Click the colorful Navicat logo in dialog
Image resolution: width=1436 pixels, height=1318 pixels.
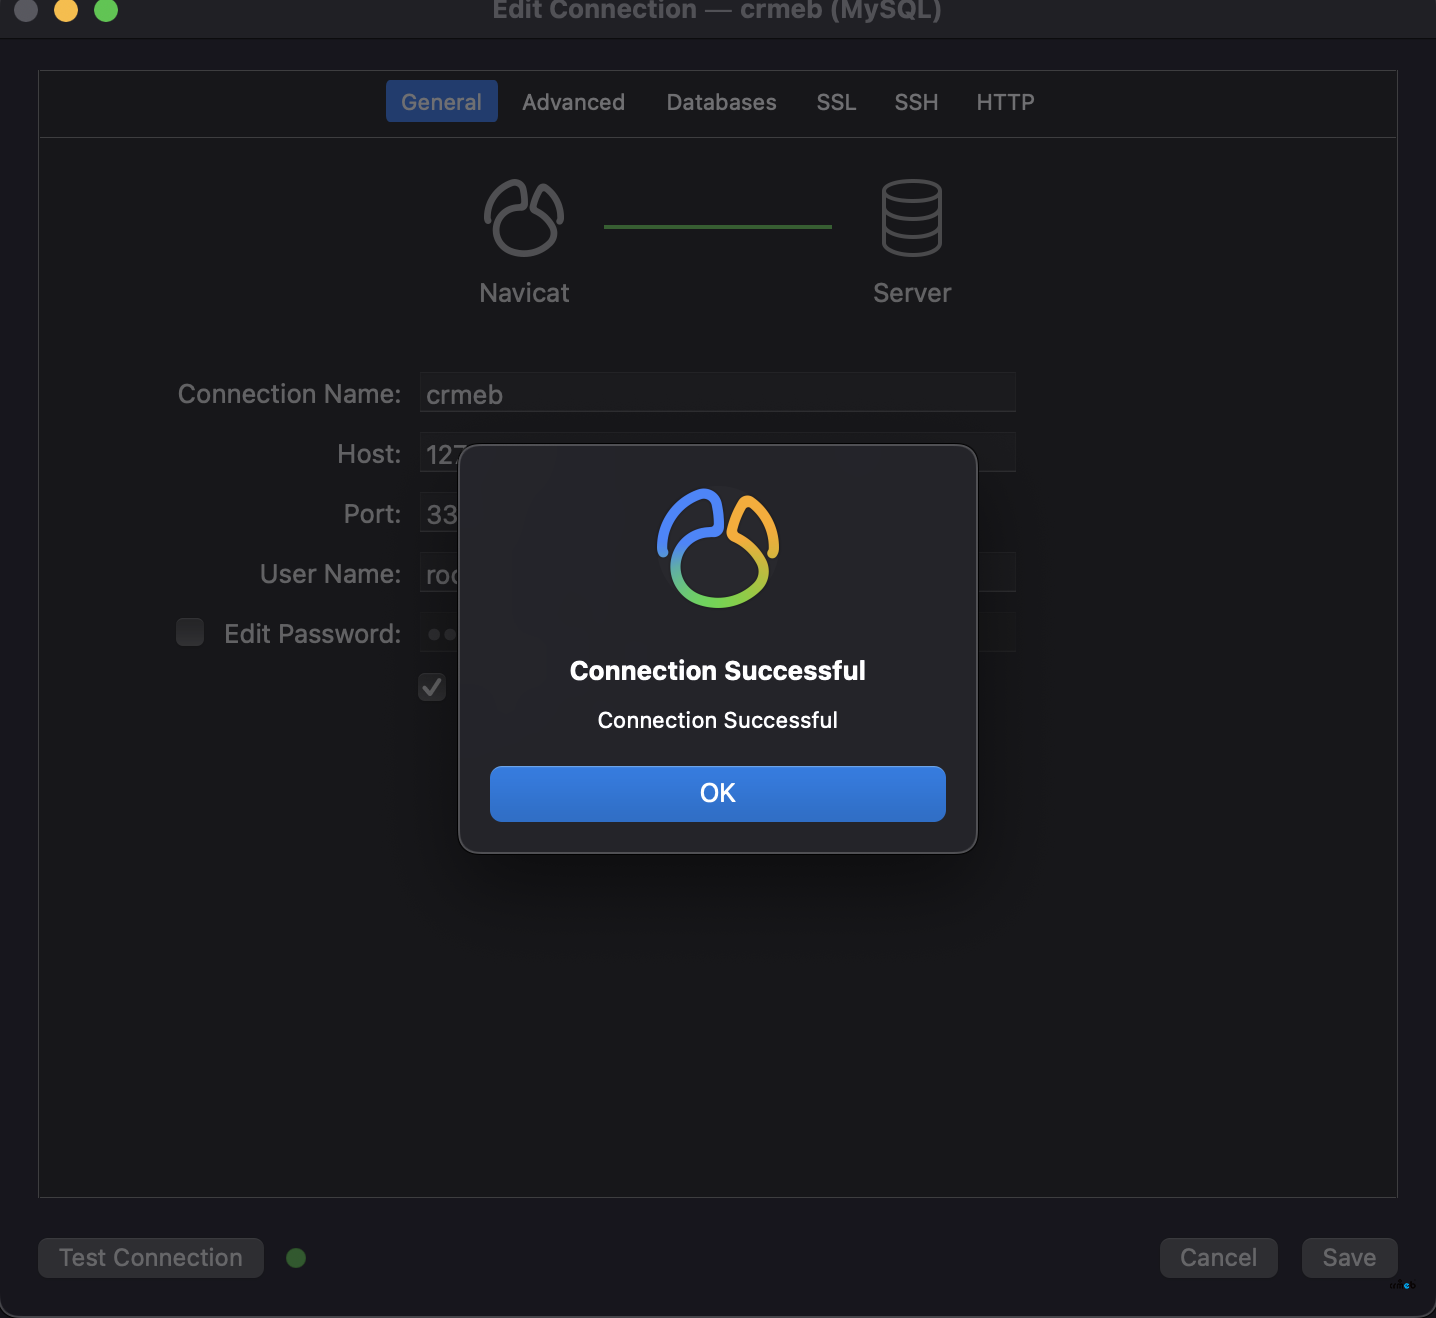point(717,548)
